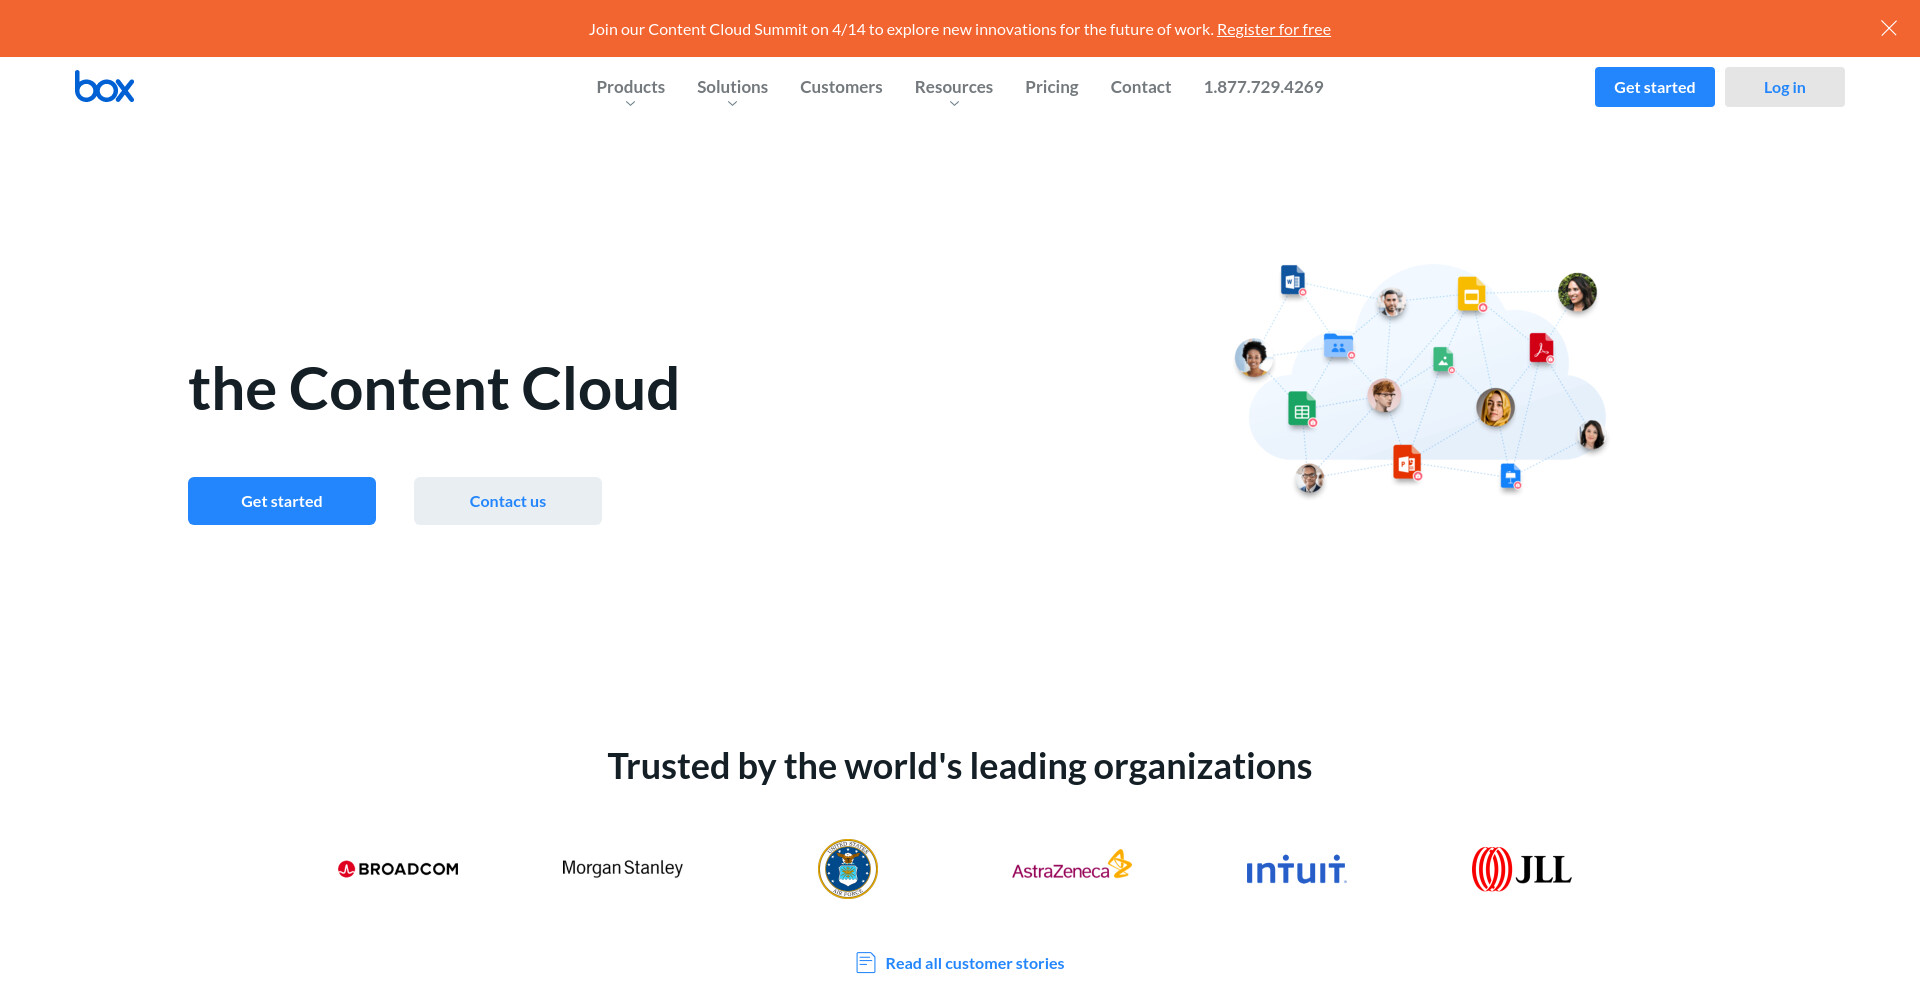Screen dimensions: 1920x998
Task: Click the red PDF file icon
Action: pos(1541,348)
